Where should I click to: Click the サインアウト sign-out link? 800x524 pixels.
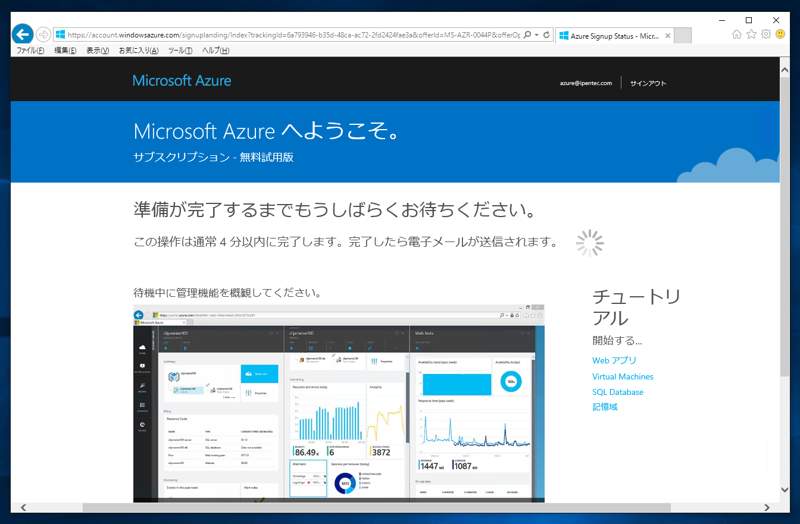tap(648, 83)
